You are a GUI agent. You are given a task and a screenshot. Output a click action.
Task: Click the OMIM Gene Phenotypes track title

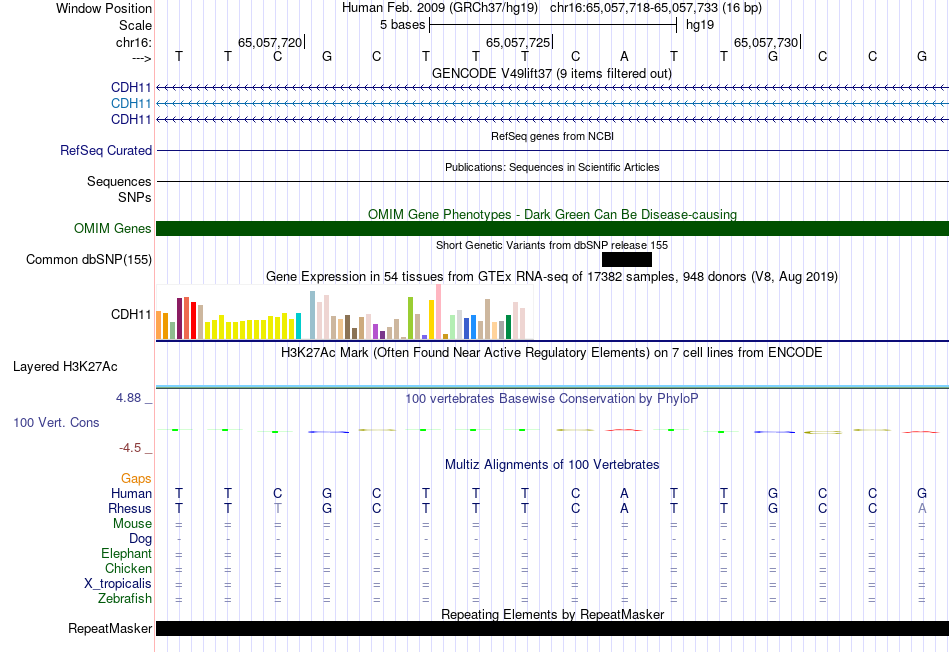552,215
